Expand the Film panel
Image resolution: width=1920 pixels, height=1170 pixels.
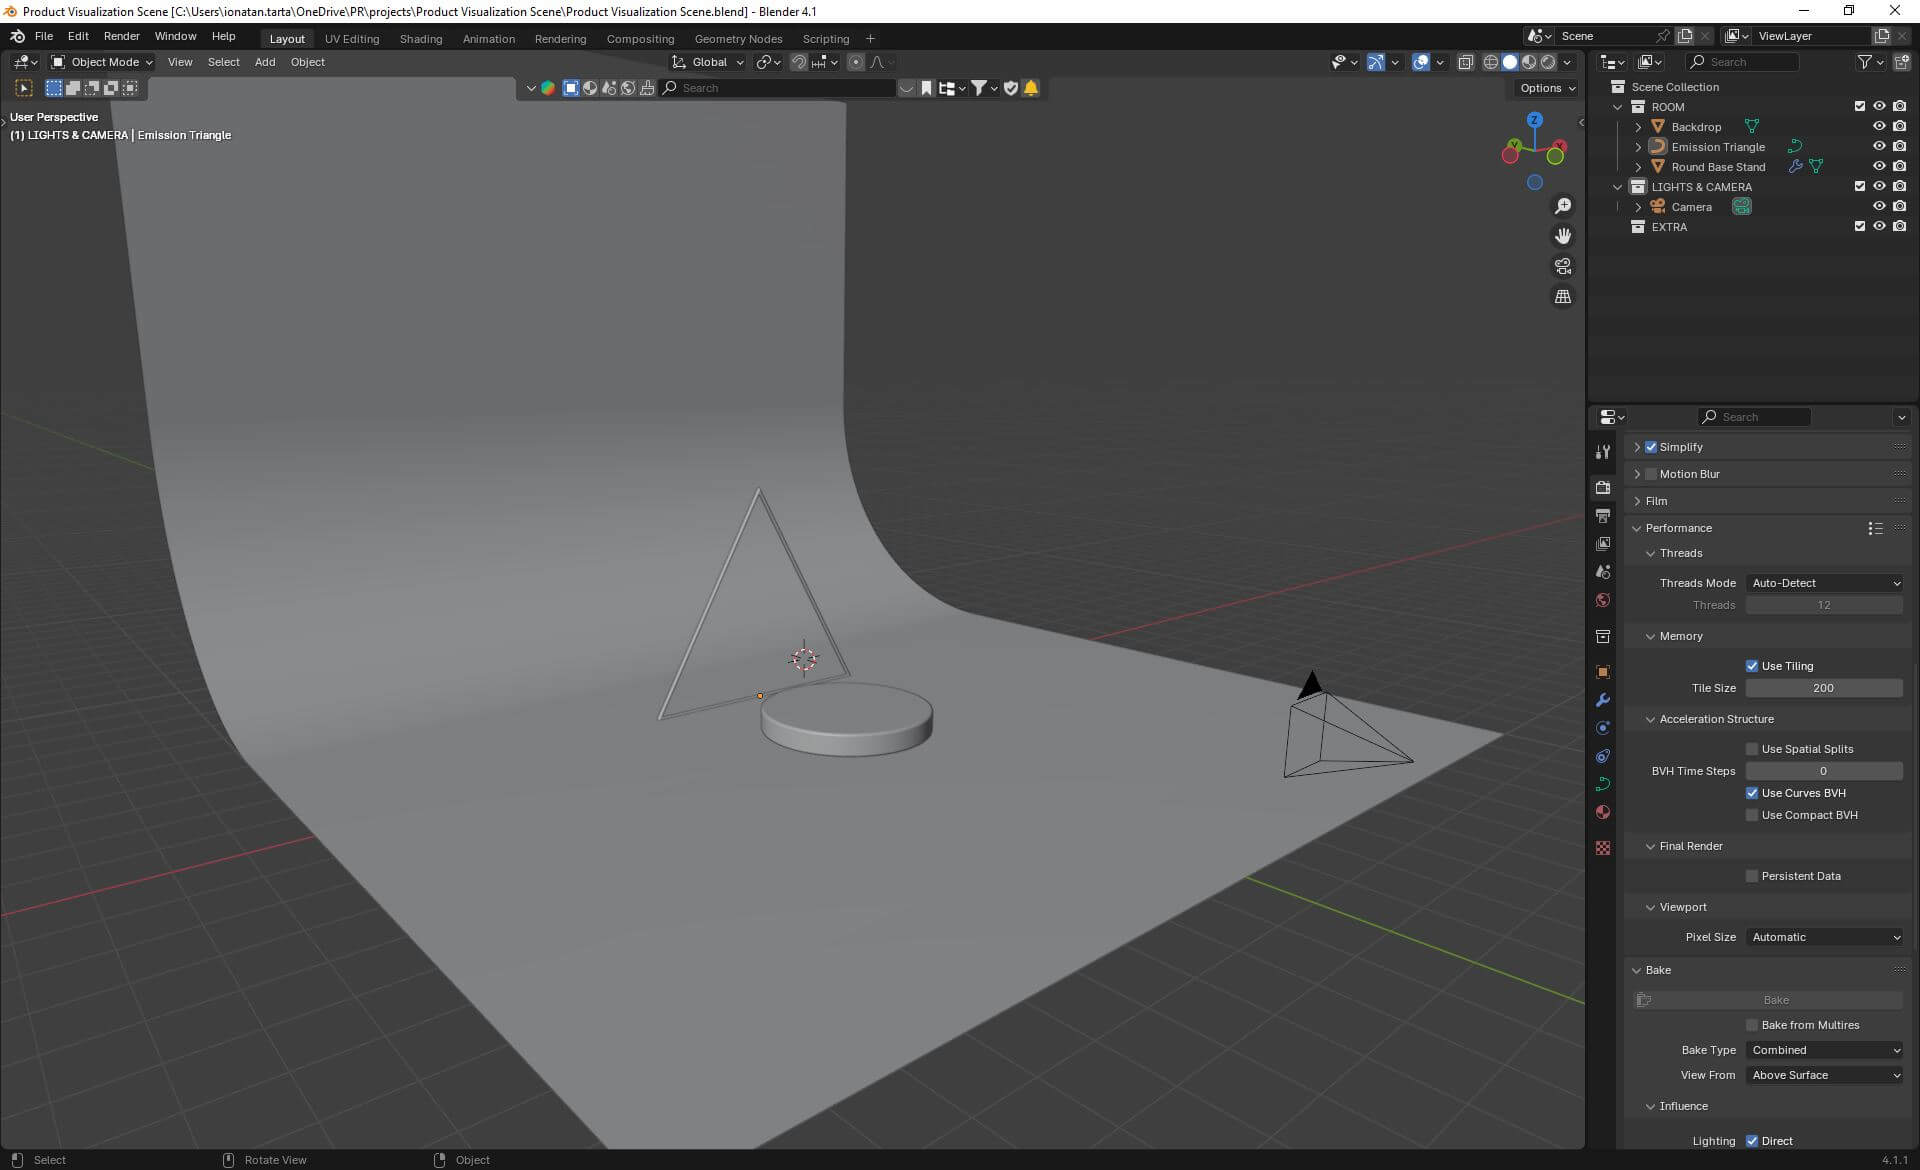point(1656,501)
